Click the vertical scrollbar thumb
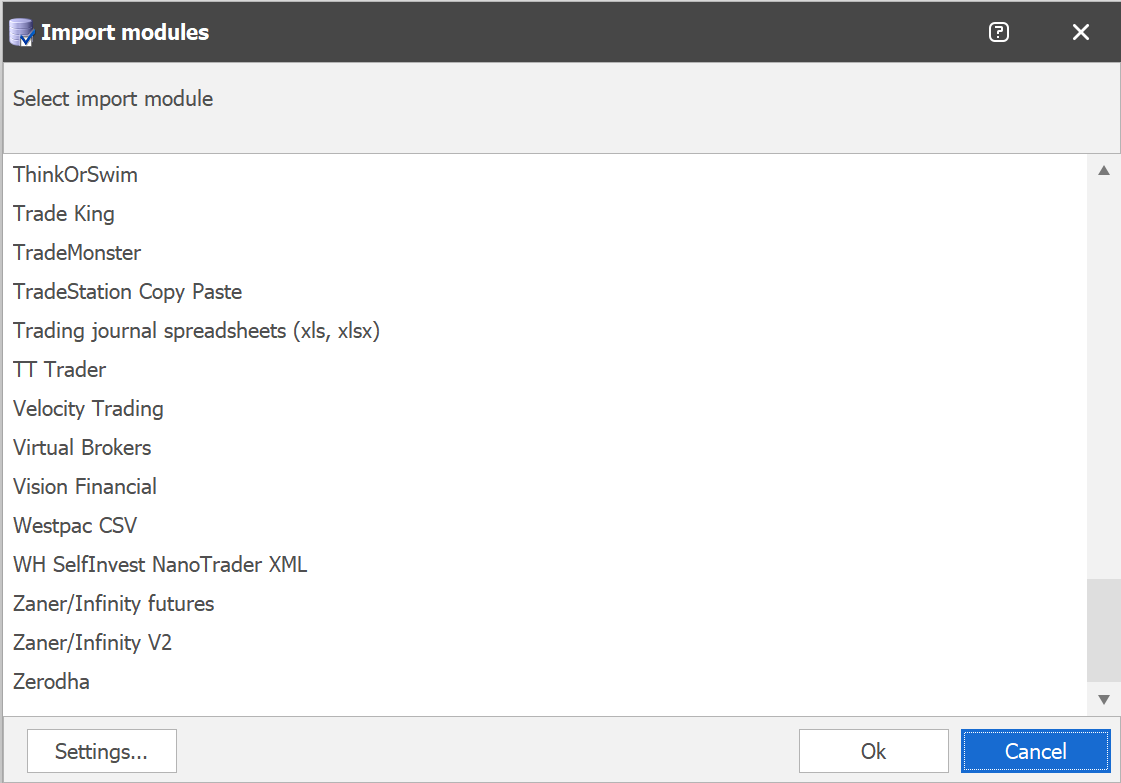The height and width of the screenshot is (783, 1121). 1104,631
